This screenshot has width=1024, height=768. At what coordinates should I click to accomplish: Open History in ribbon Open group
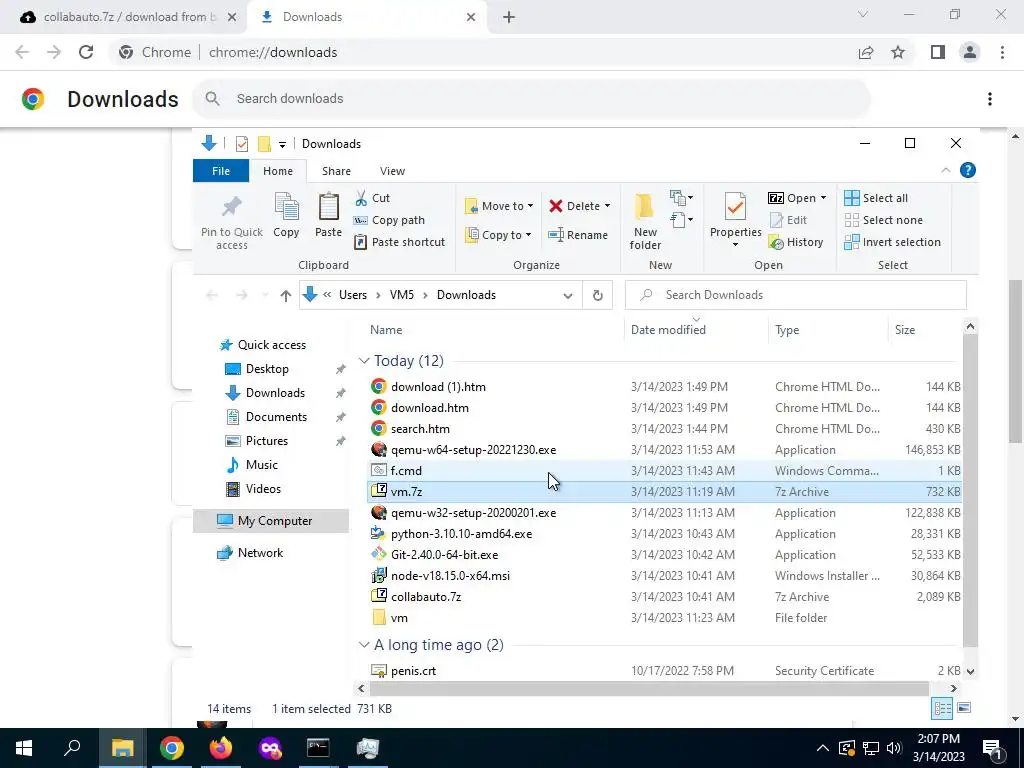795,242
